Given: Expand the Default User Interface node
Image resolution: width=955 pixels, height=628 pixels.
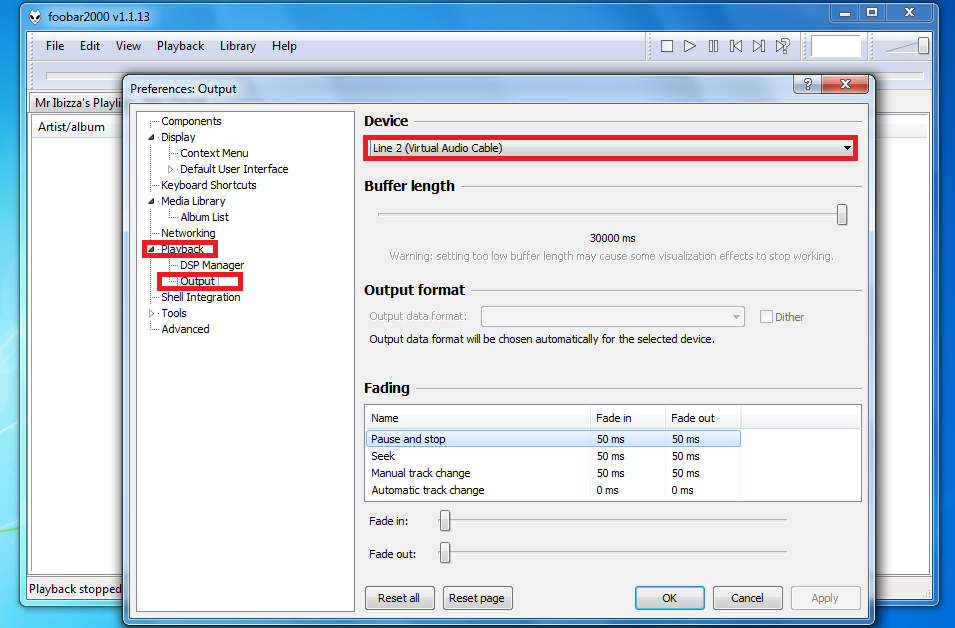Looking at the screenshot, I should [171, 169].
